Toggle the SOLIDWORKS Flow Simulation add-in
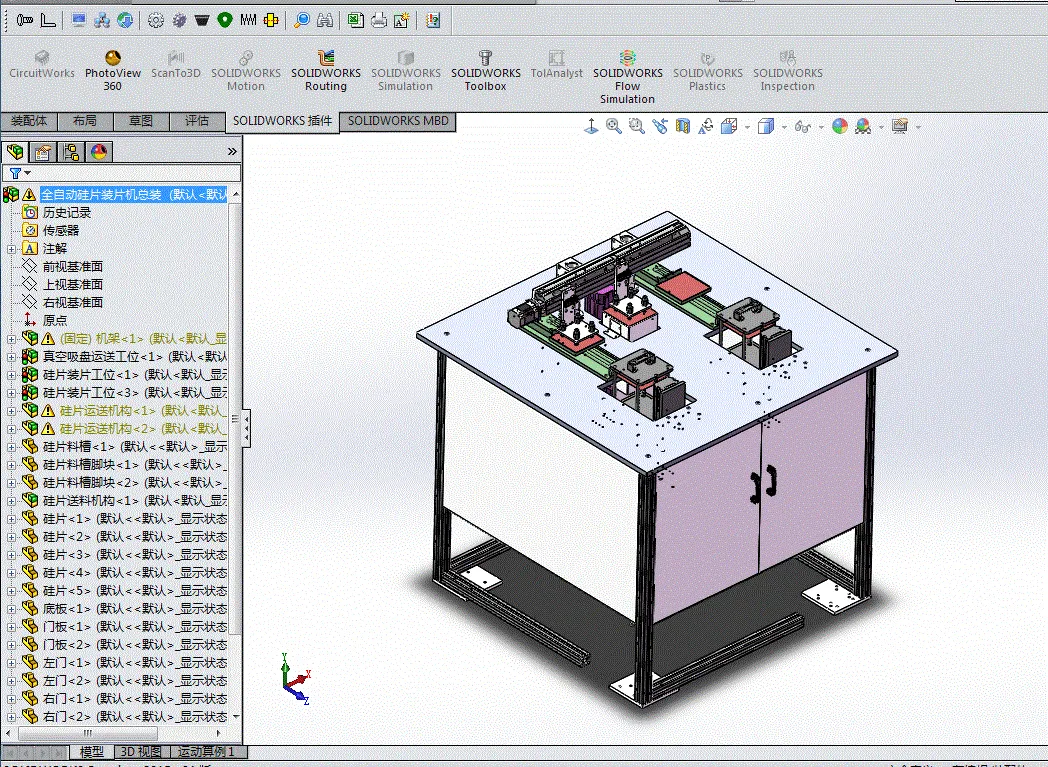Image resolution: width=1048 pixels, height=767 pixels. click(x=628, y=77)
